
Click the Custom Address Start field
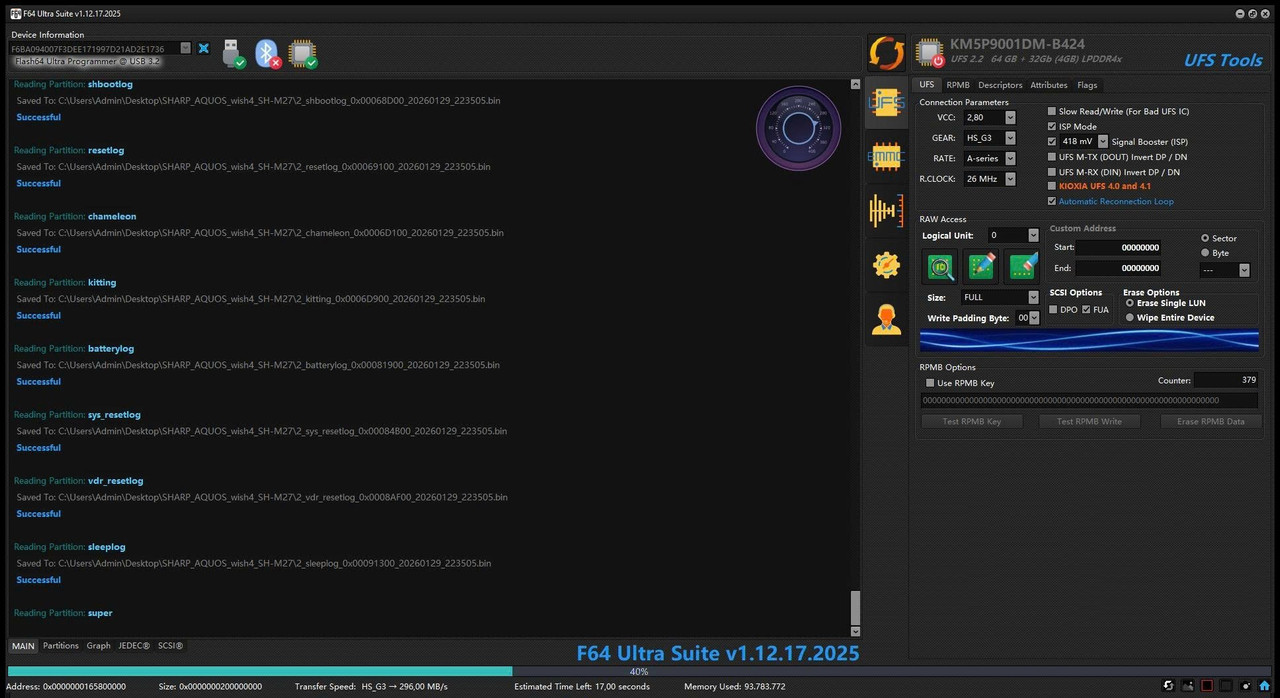[1118, 247]
